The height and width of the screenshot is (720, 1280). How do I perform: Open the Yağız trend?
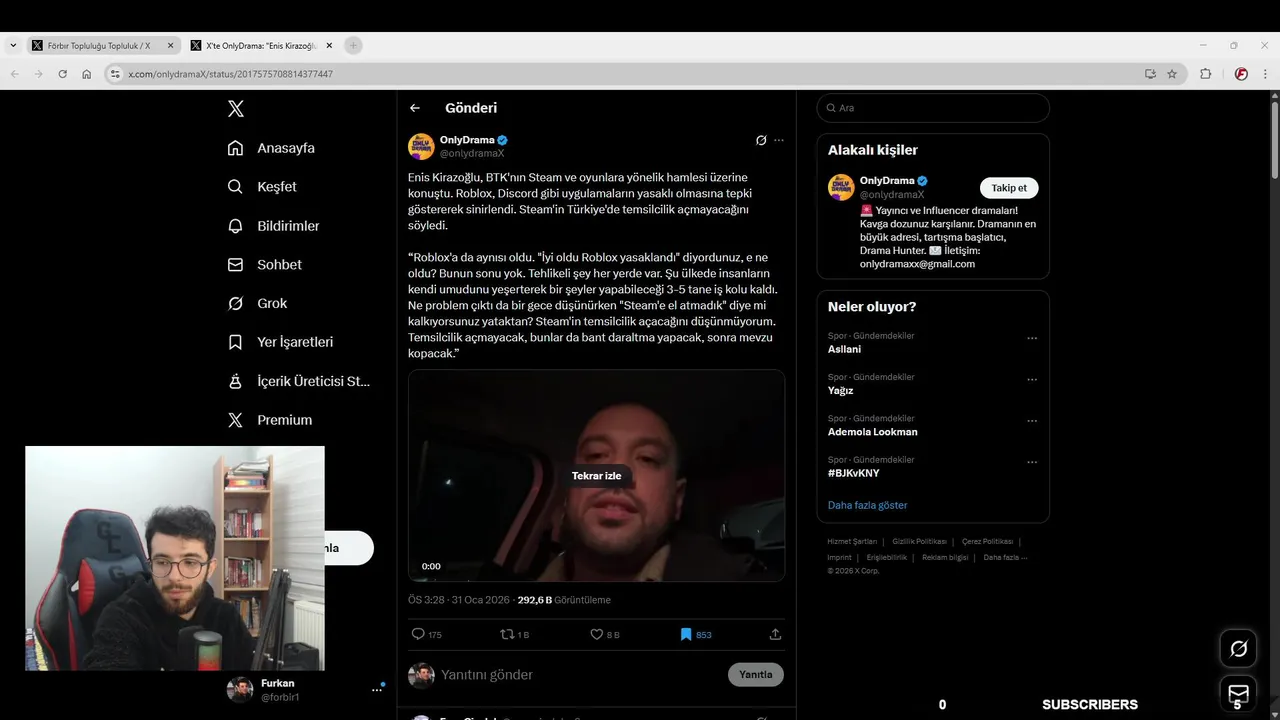[x=840, y=391]
